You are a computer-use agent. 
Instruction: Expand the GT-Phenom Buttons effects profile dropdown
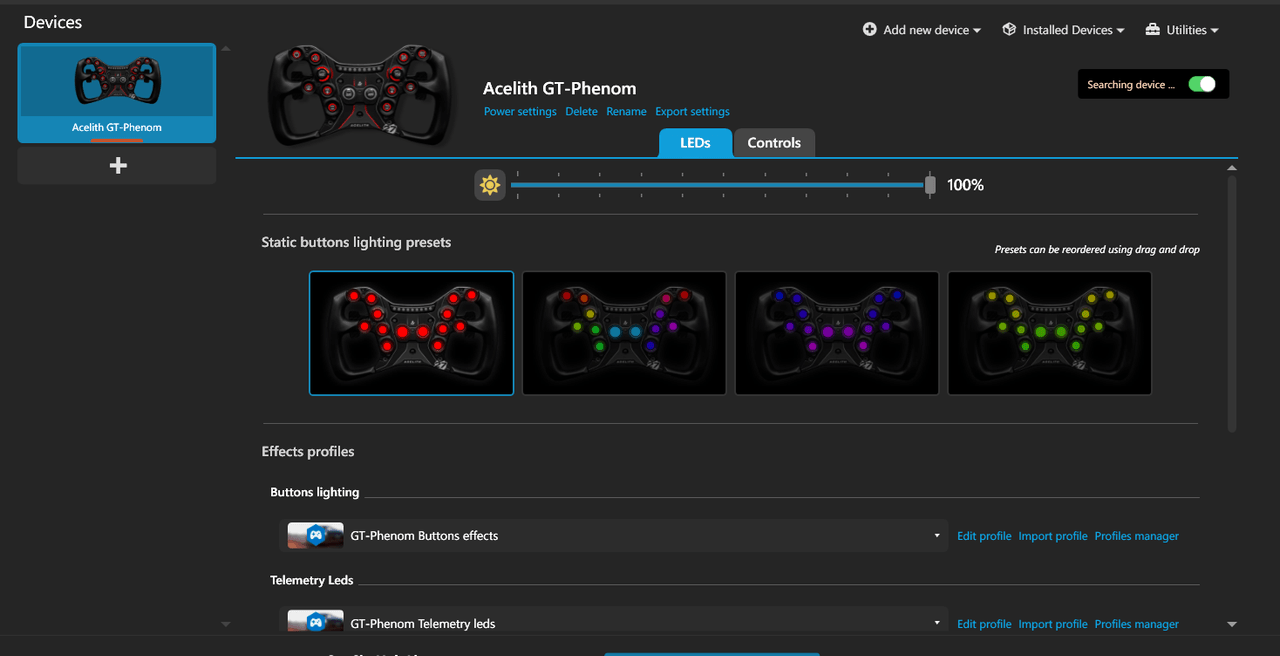[937, 536]
